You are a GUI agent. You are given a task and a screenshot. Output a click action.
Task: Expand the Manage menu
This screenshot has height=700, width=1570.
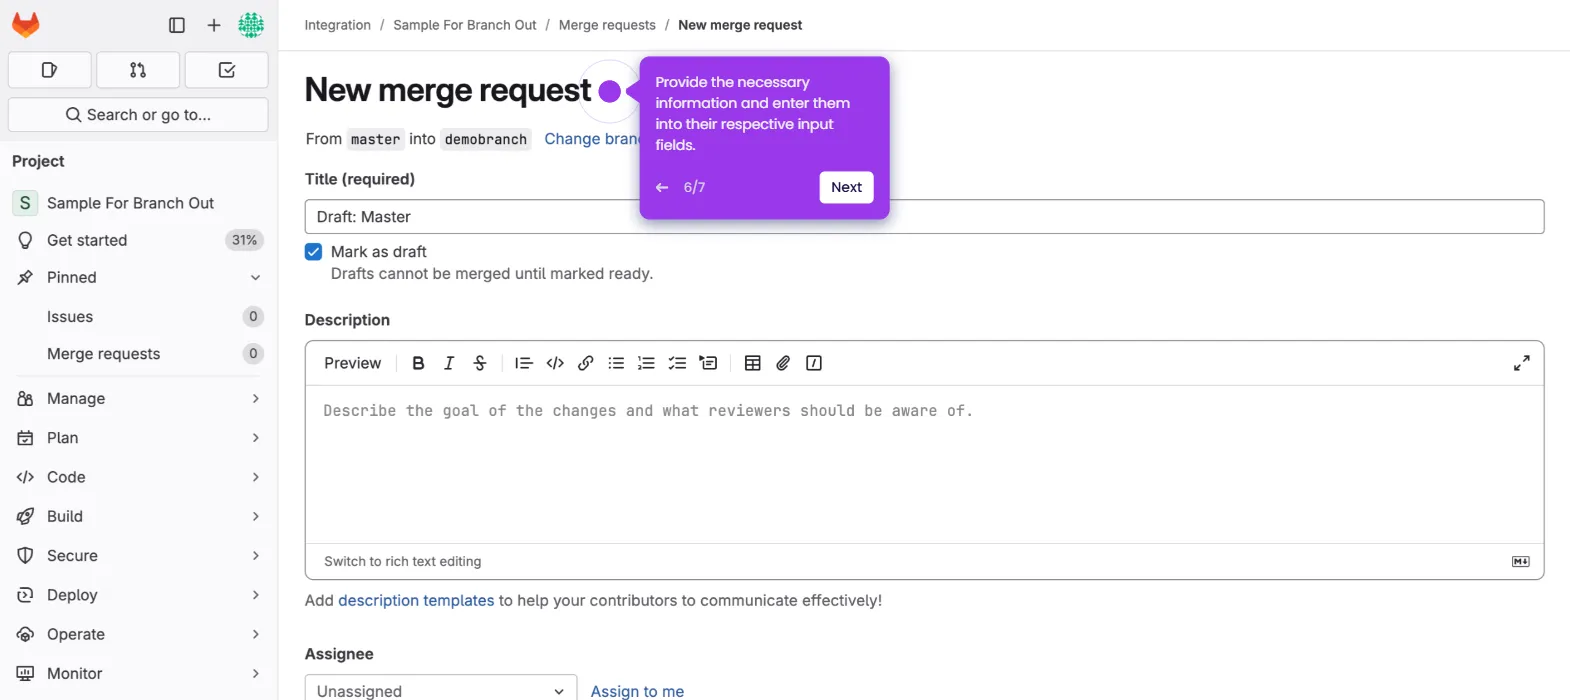click(x=139, y=398)
